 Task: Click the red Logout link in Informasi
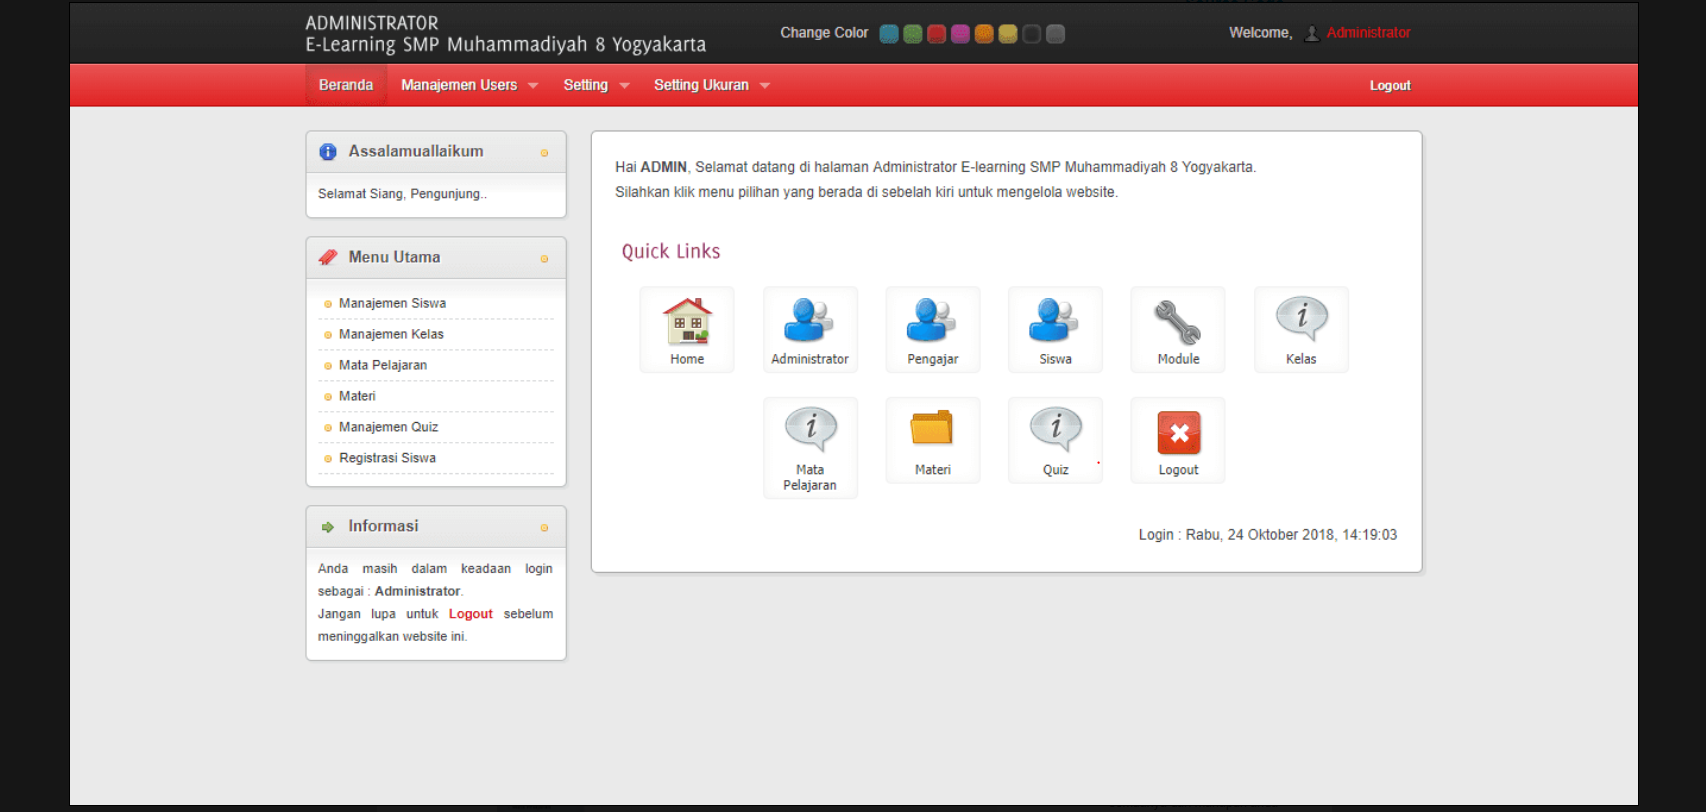[x=470, y=614]
